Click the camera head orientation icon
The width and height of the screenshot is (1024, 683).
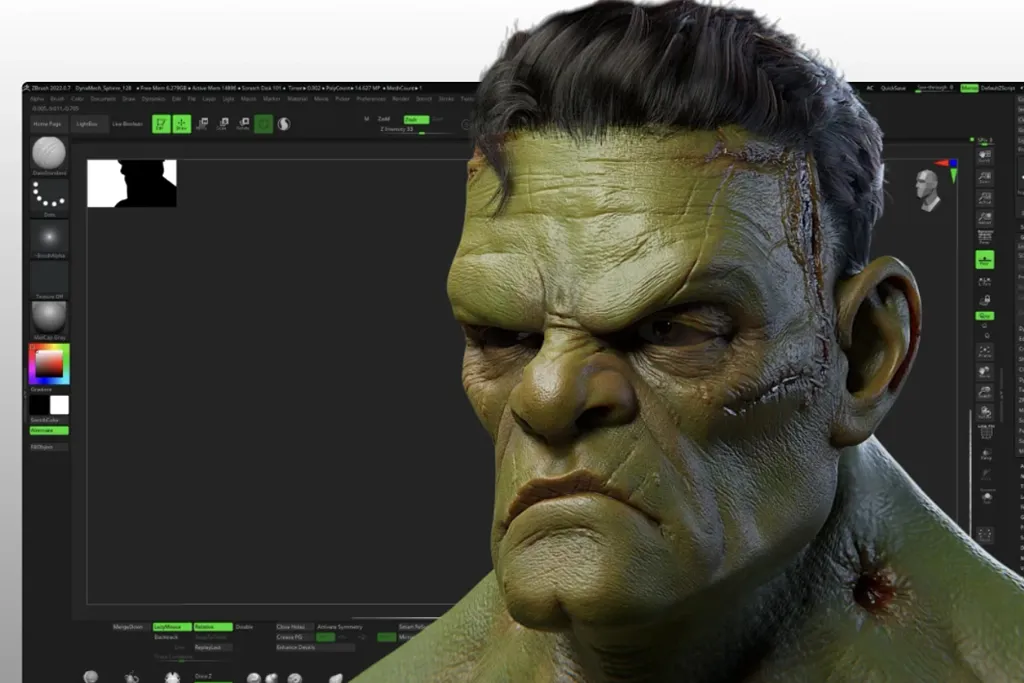927,191
